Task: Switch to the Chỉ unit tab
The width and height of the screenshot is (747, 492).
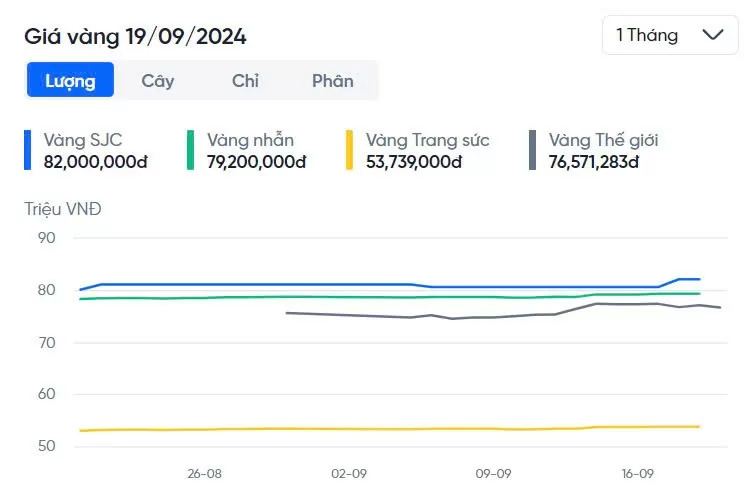Action: [x=245, y=80]
